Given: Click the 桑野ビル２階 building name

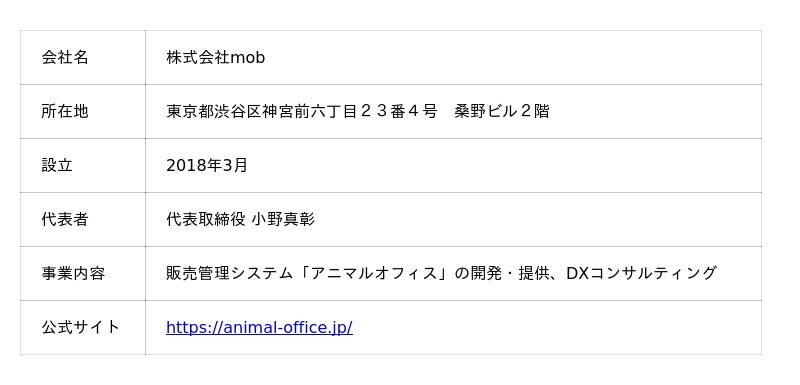Looking at the screenshot, I should (x=502, y=112).
